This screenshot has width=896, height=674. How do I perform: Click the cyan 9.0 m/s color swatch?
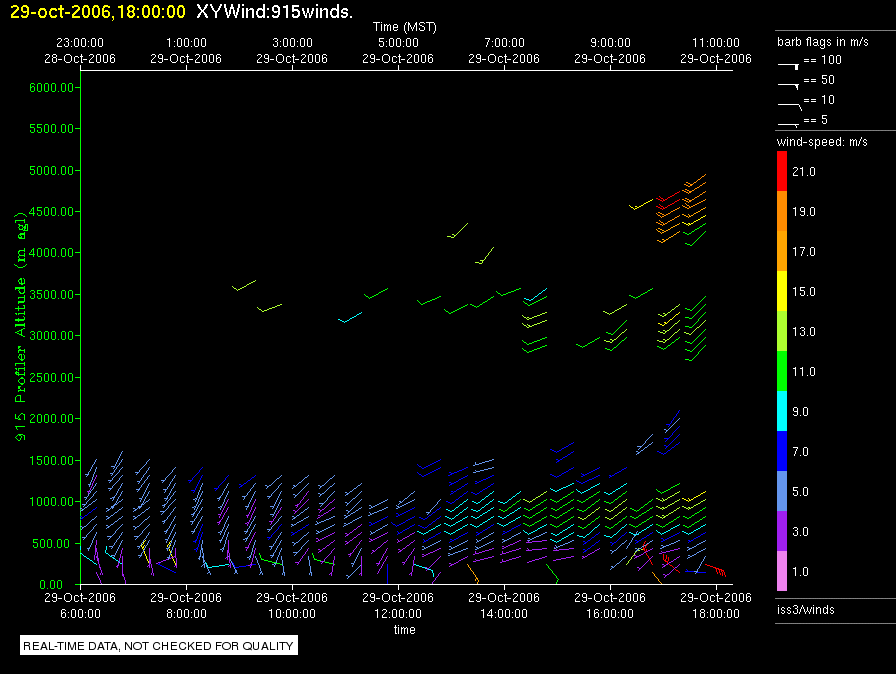click(782, 411)
